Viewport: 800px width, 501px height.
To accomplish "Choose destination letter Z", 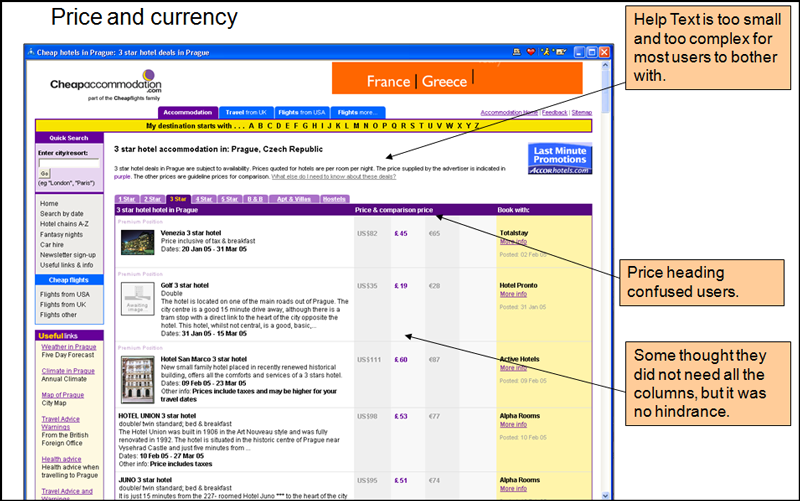I will point(477,126).
